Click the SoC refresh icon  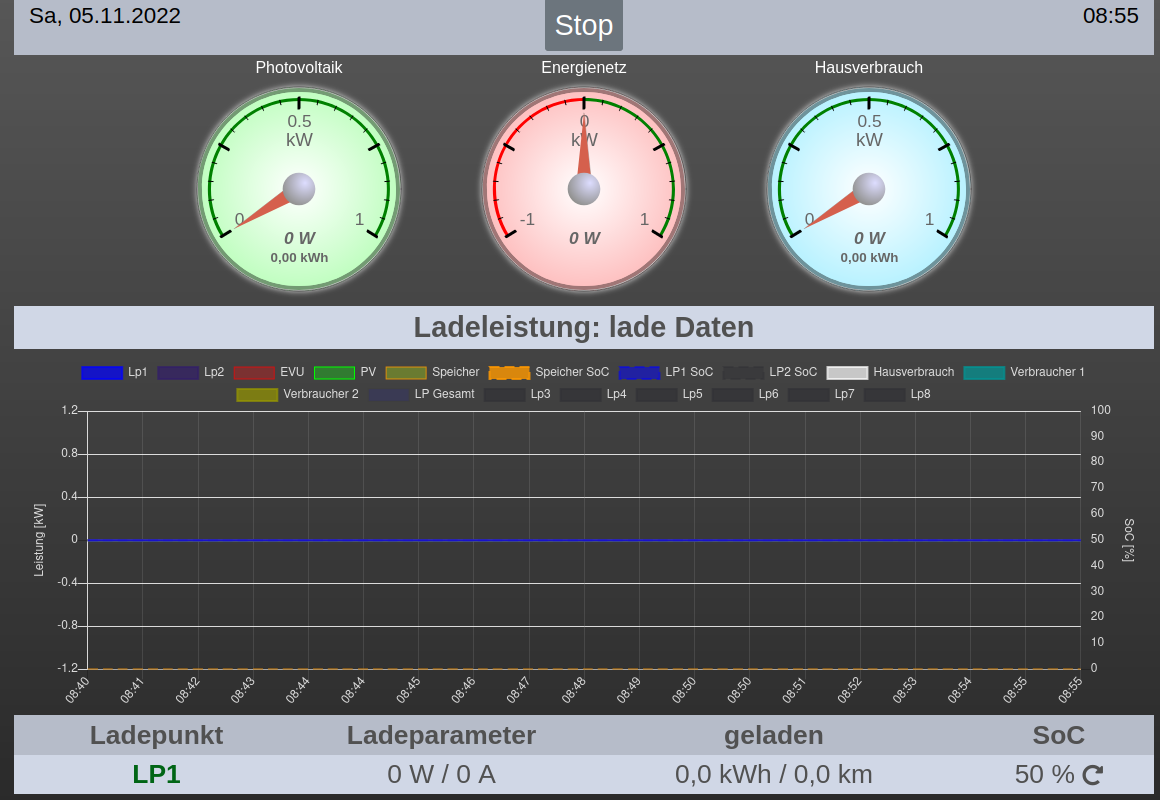click(1093, 775)
